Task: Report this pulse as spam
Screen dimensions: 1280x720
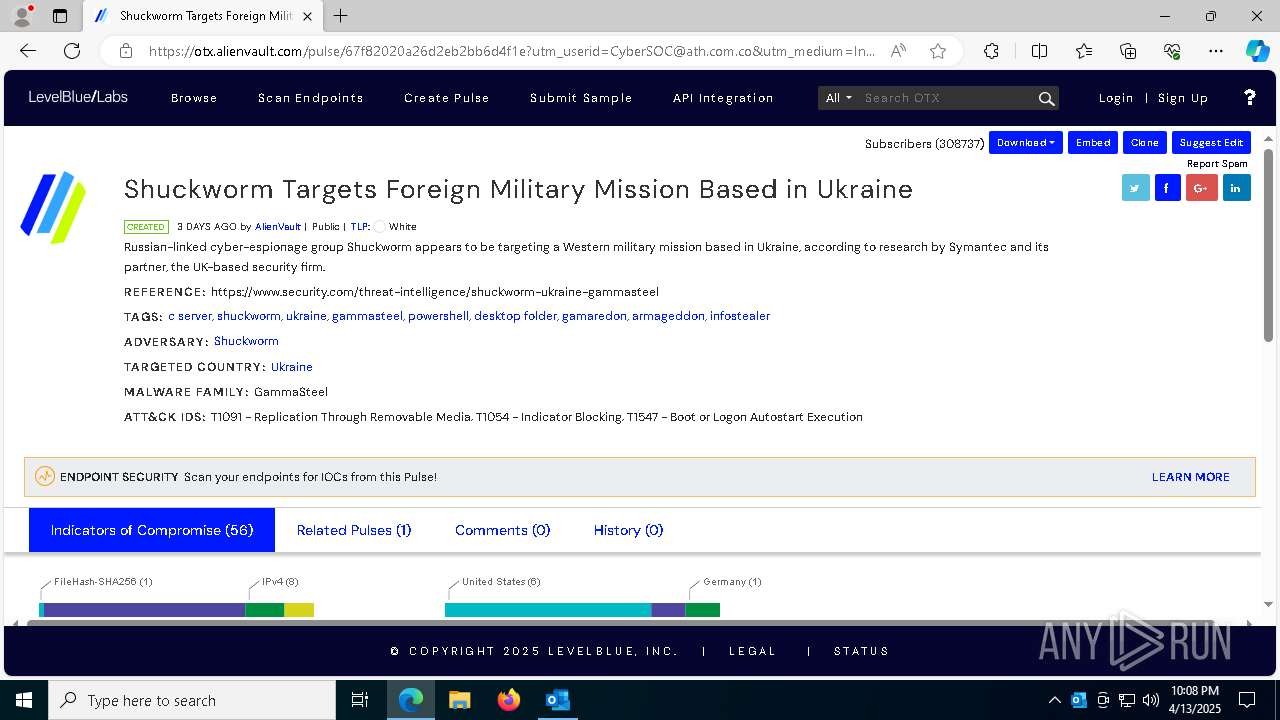Action: point(1217,164)
